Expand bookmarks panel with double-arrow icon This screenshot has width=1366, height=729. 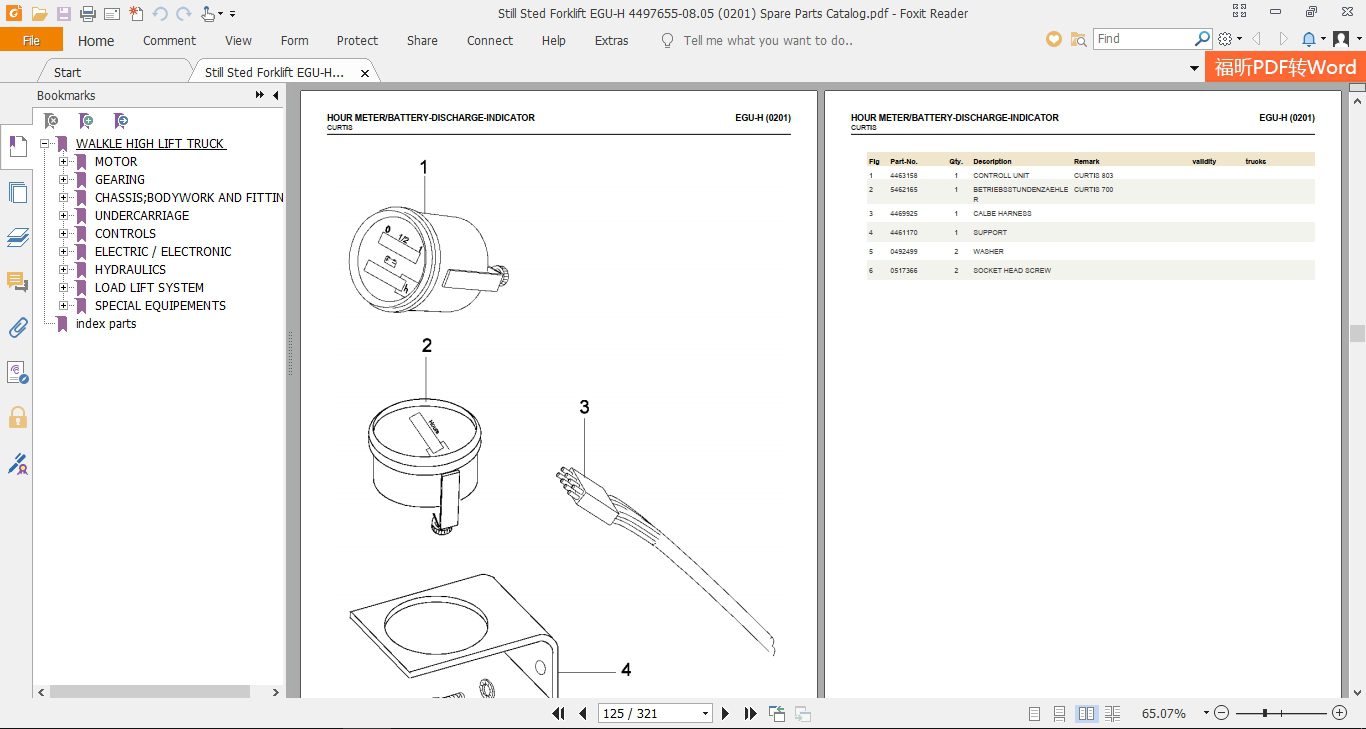click(260, 95)
